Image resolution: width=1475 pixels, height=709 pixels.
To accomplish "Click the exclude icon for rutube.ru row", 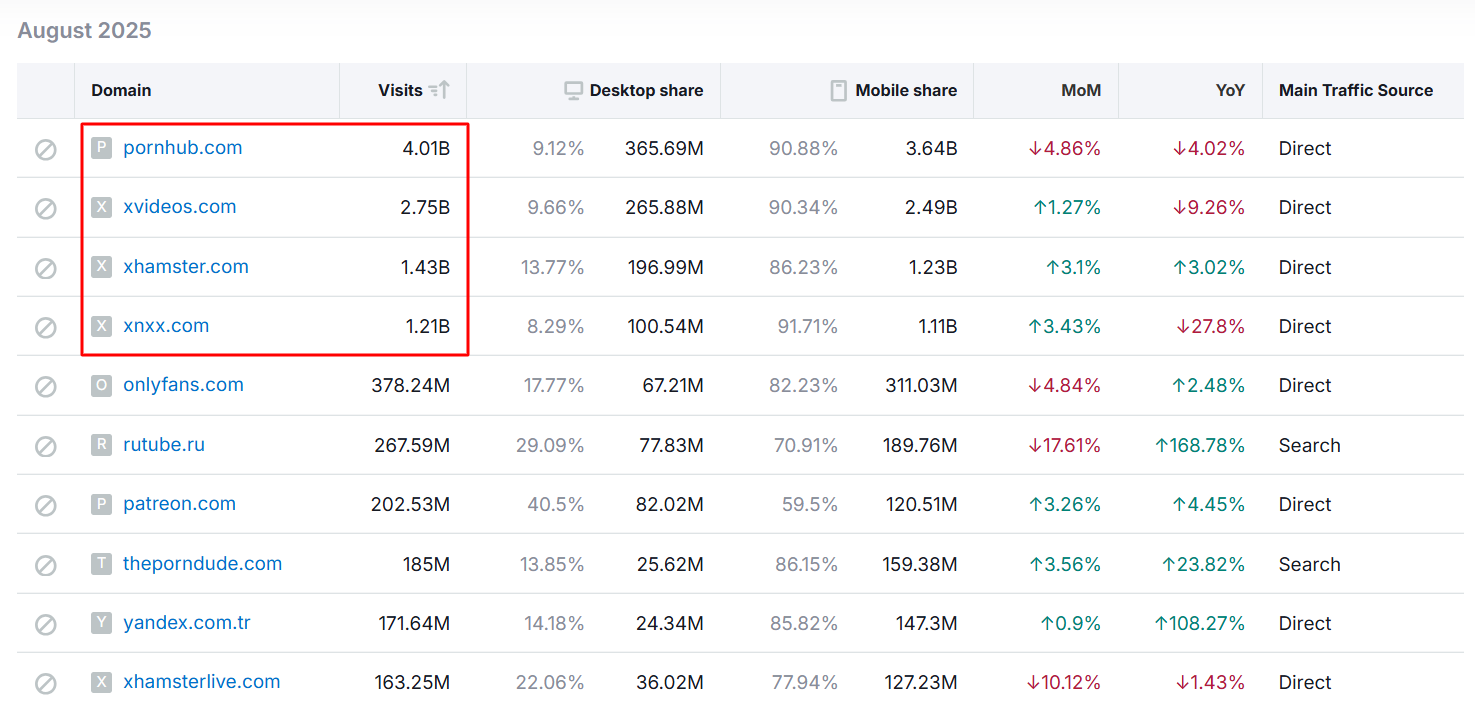I will coord(46,446).
